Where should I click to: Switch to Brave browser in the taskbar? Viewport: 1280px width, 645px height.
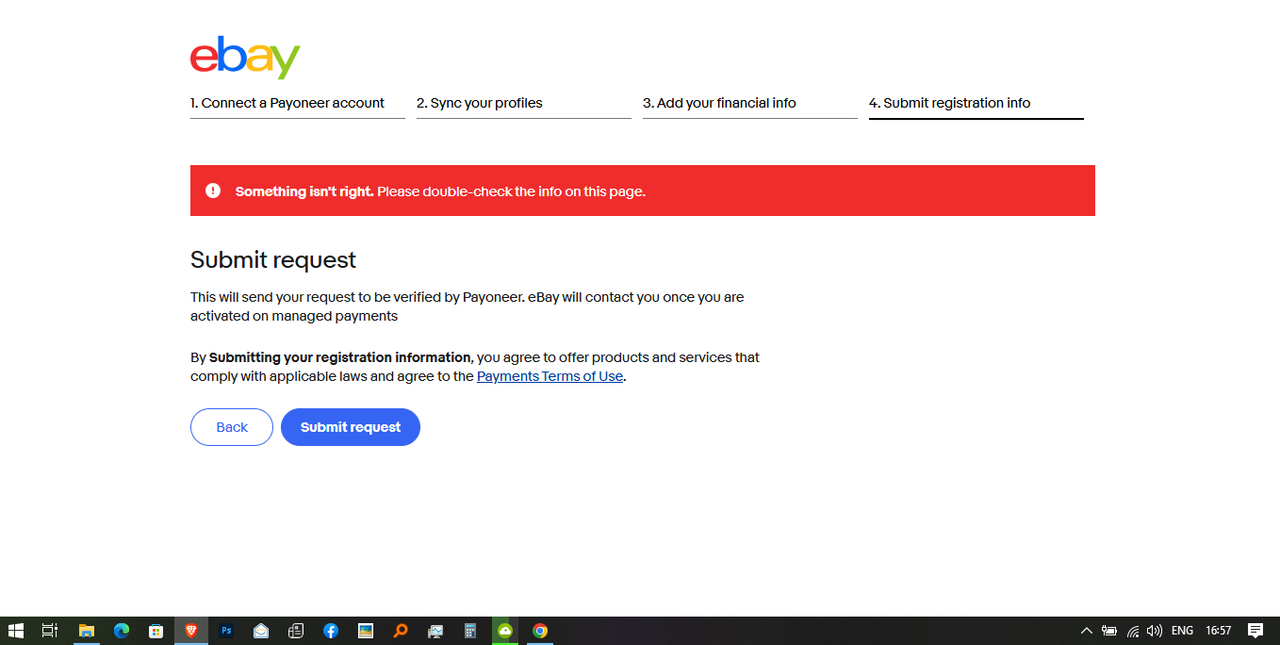pyautogui.click(x=191, y=631)
